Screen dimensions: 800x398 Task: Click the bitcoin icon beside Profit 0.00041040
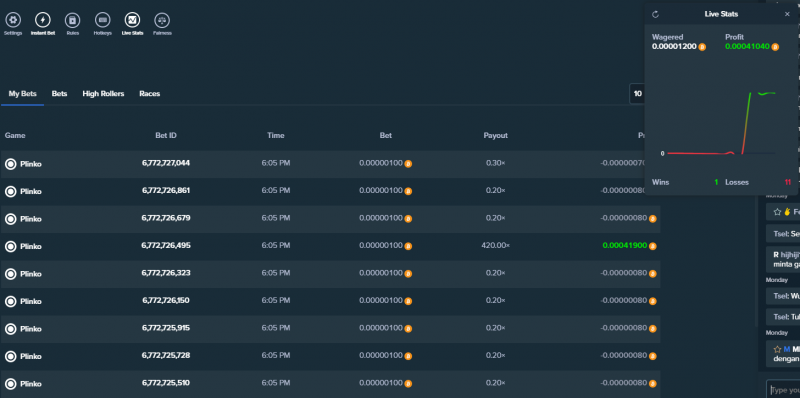point(775,47)
